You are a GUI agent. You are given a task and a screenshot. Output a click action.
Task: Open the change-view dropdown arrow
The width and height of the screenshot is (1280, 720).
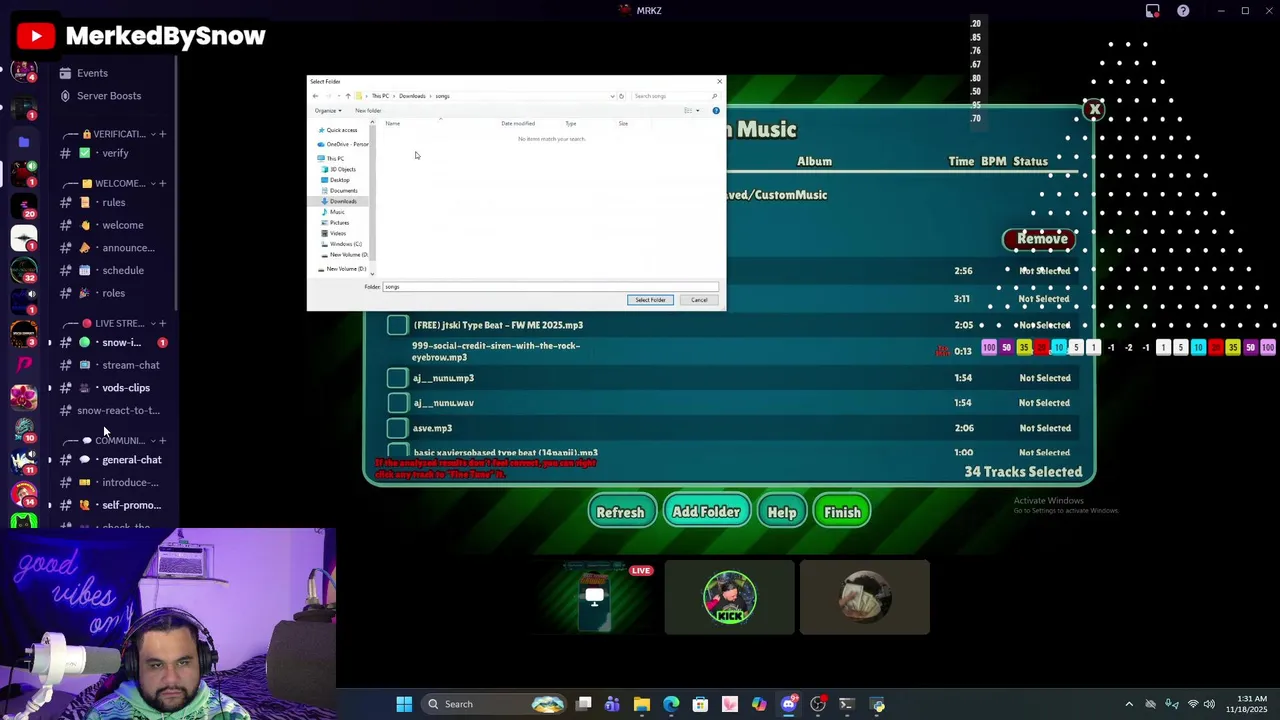pyautogui.click(x=697, y=110)
